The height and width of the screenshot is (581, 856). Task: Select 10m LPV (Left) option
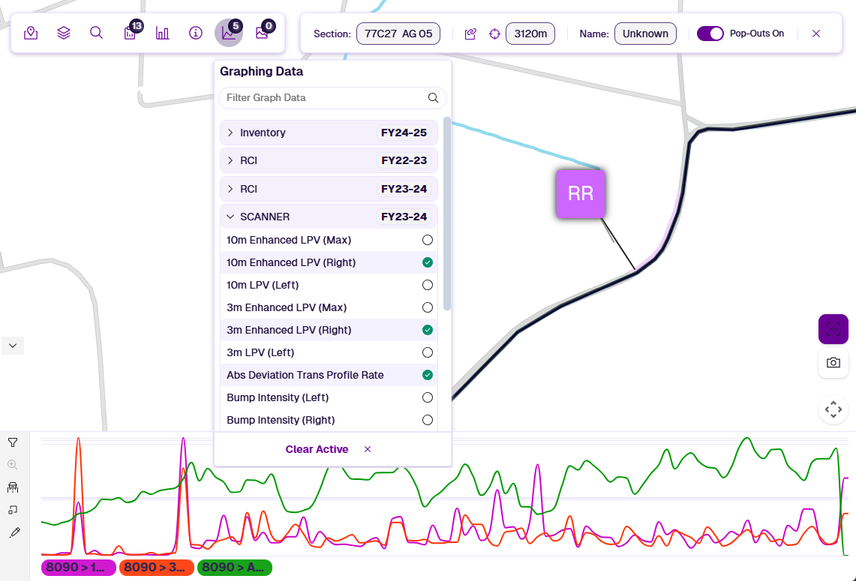click(x=427, y=285)
